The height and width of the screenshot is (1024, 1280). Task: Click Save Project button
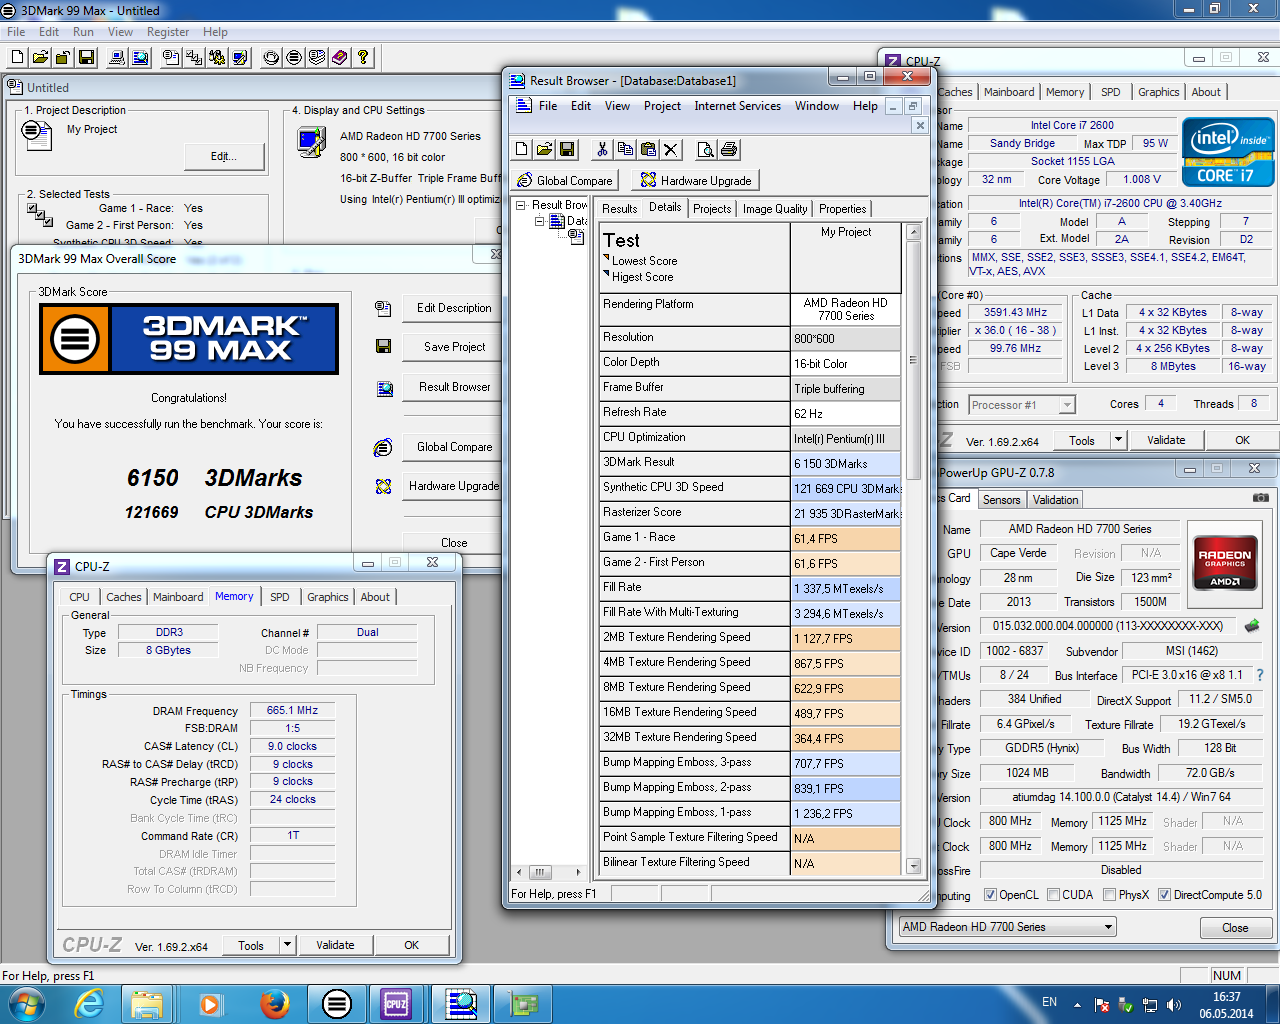[x=454, y=347]
